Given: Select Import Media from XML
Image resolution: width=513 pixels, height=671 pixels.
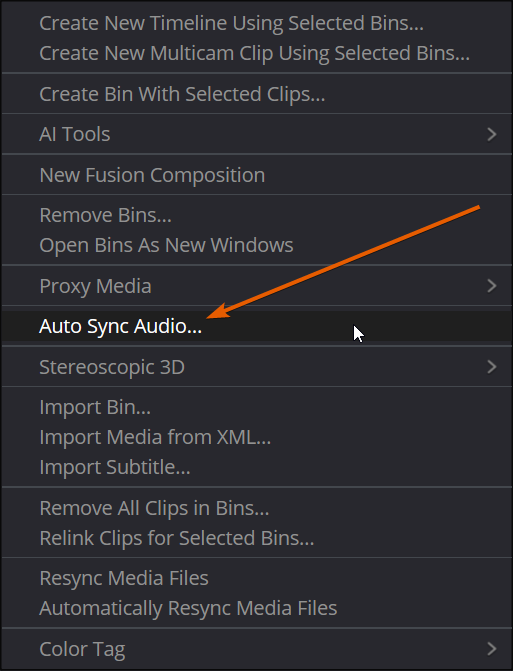Looking at the screenshot, I should [x=257, y=437].
